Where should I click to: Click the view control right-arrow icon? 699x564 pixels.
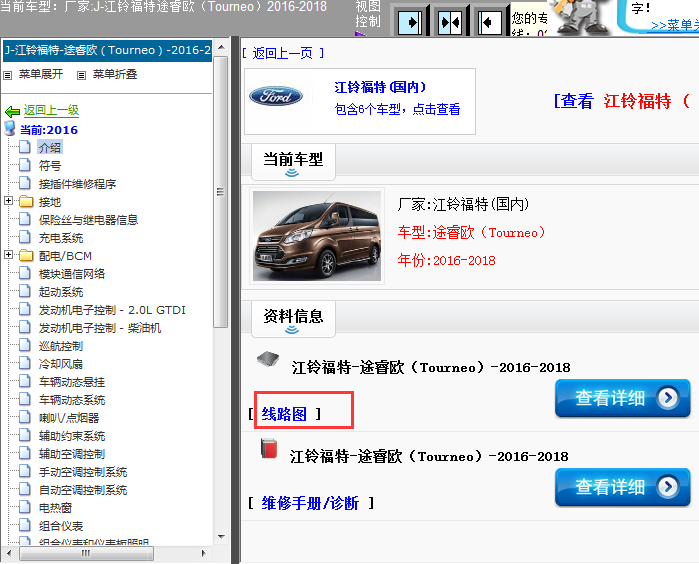[x=410, y=22]
